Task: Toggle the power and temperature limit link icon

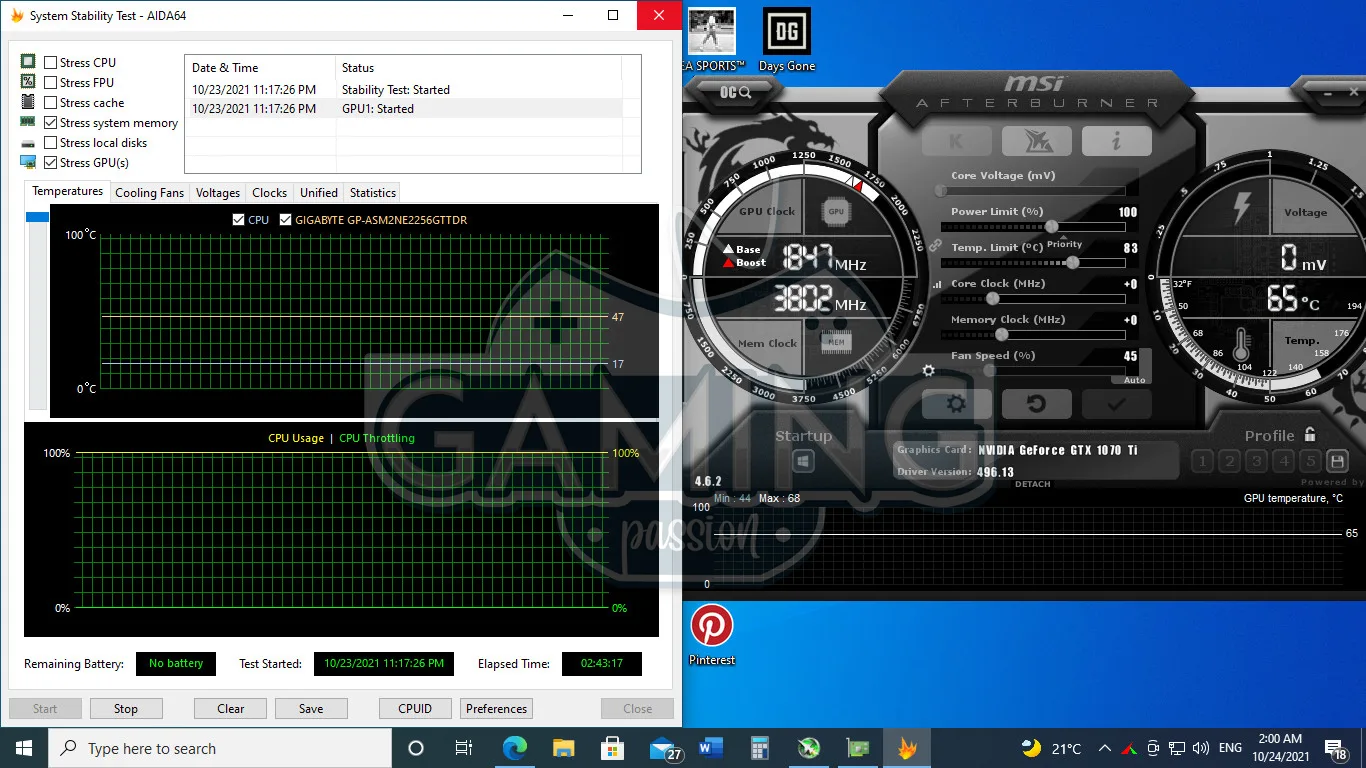Action: click(936, 245)
